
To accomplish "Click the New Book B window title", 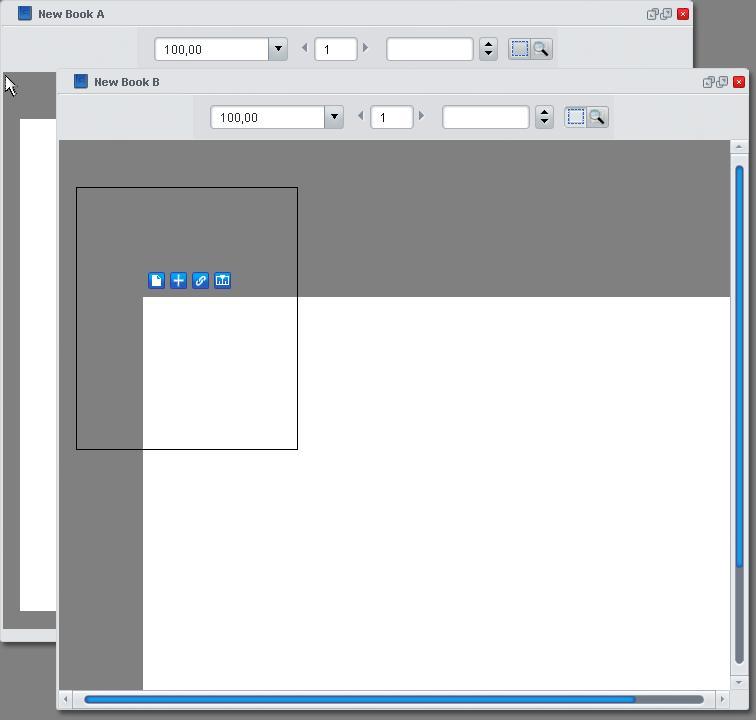I will pos(127,82).
